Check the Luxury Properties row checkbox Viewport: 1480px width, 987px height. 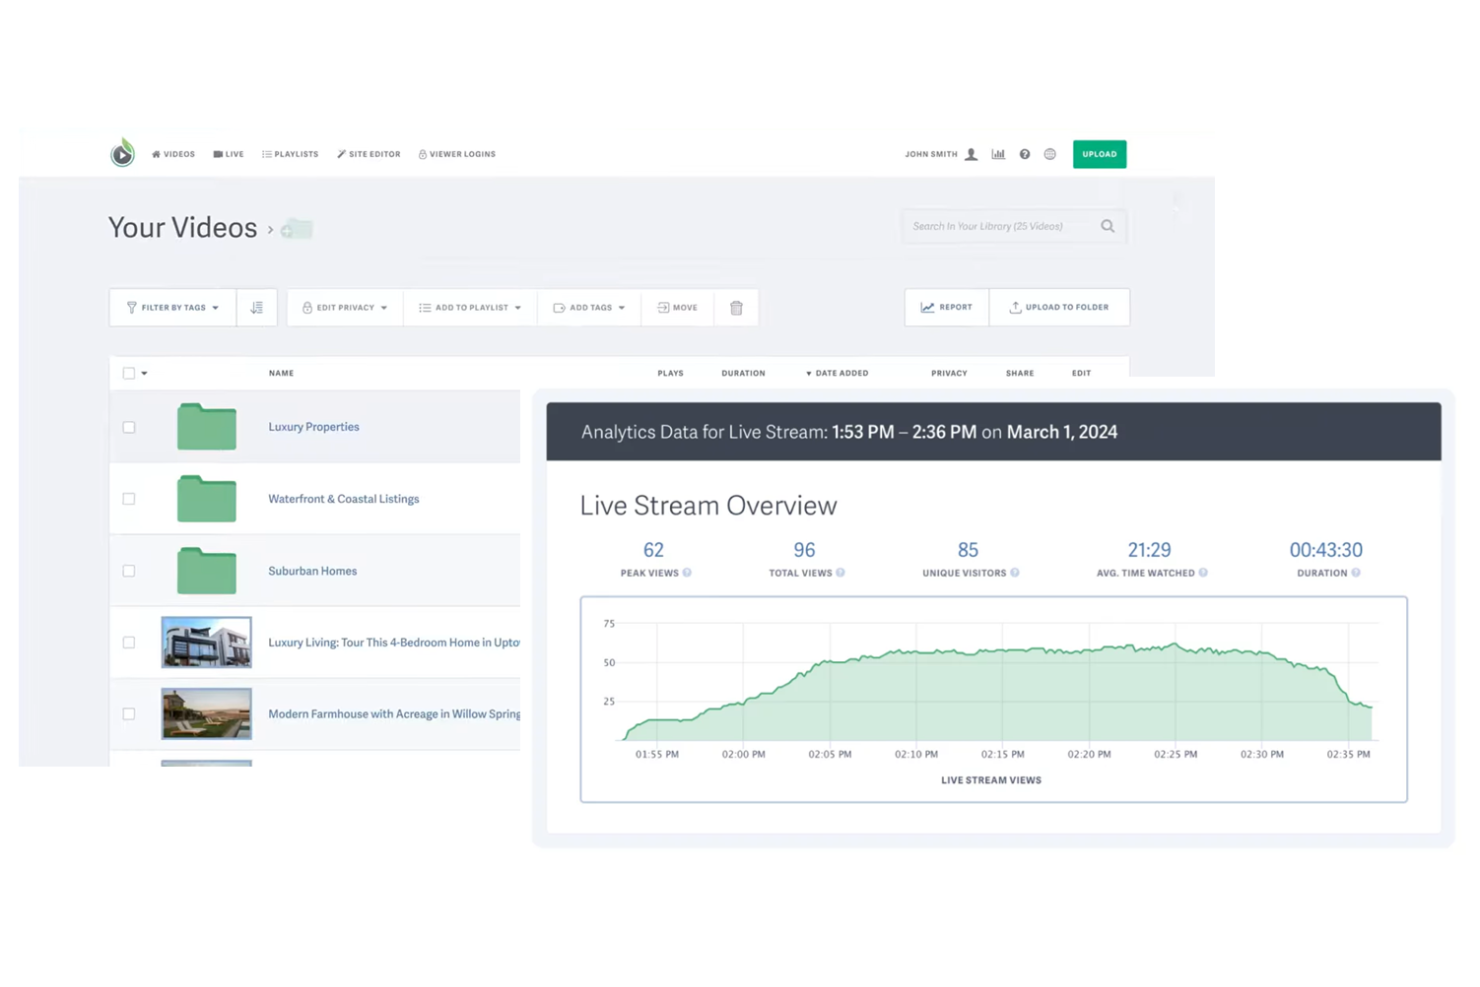coord(129,427)
